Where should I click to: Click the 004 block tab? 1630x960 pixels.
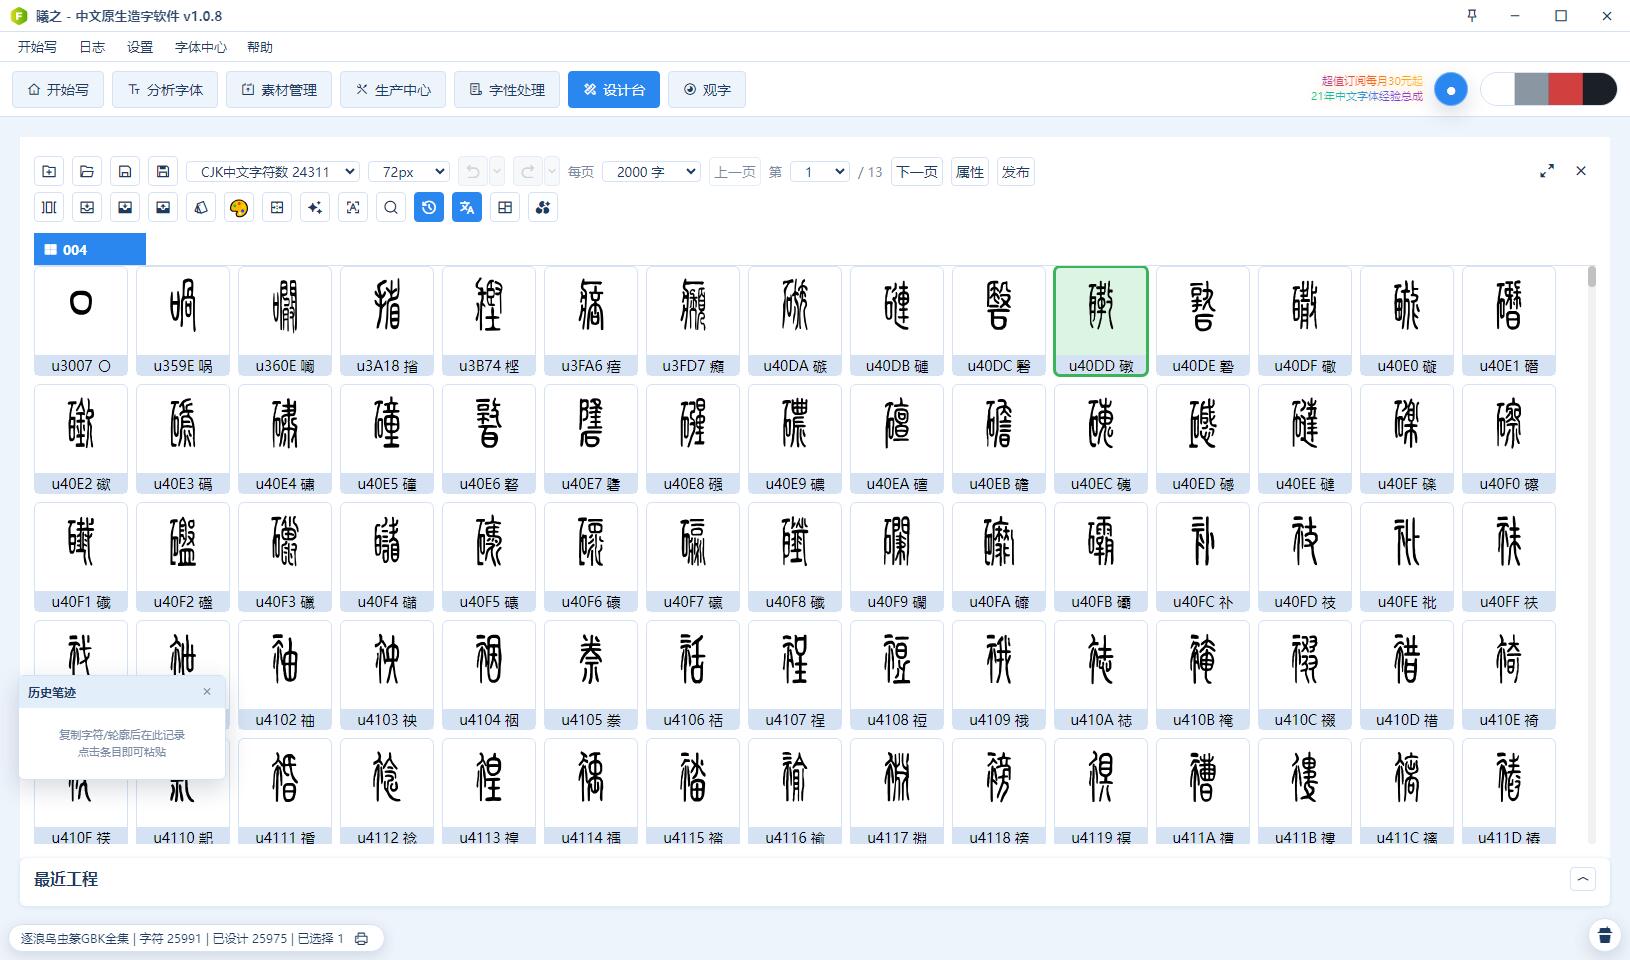point(90,249)
